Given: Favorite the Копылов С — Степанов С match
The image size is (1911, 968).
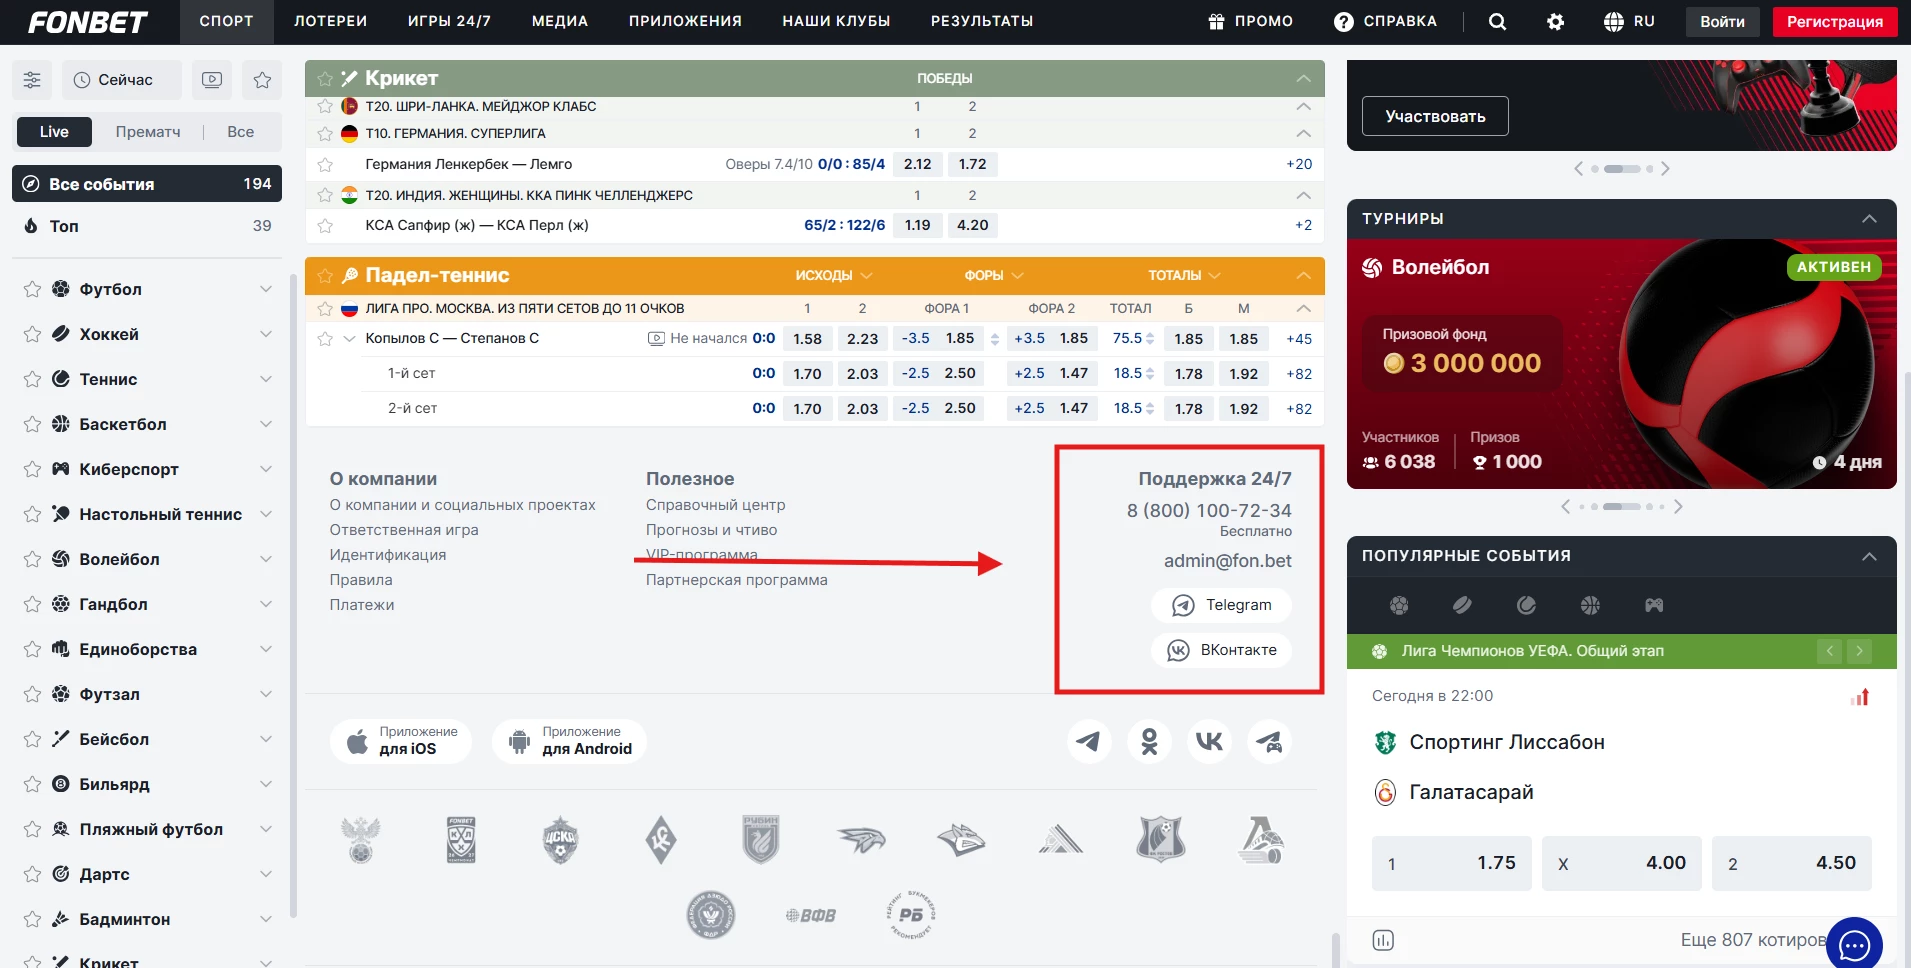Looking at the screenshot, I should [325, 339].
